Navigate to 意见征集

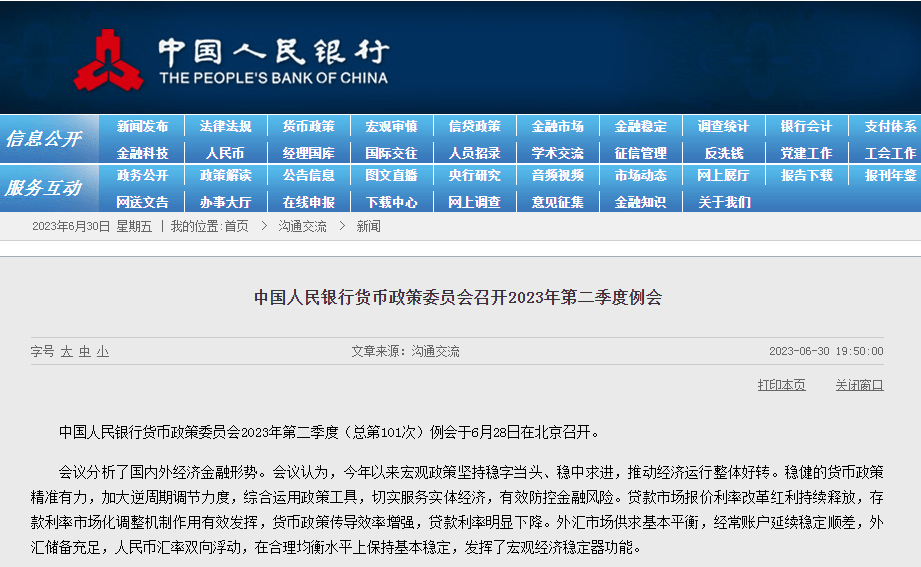coord(557,202)
